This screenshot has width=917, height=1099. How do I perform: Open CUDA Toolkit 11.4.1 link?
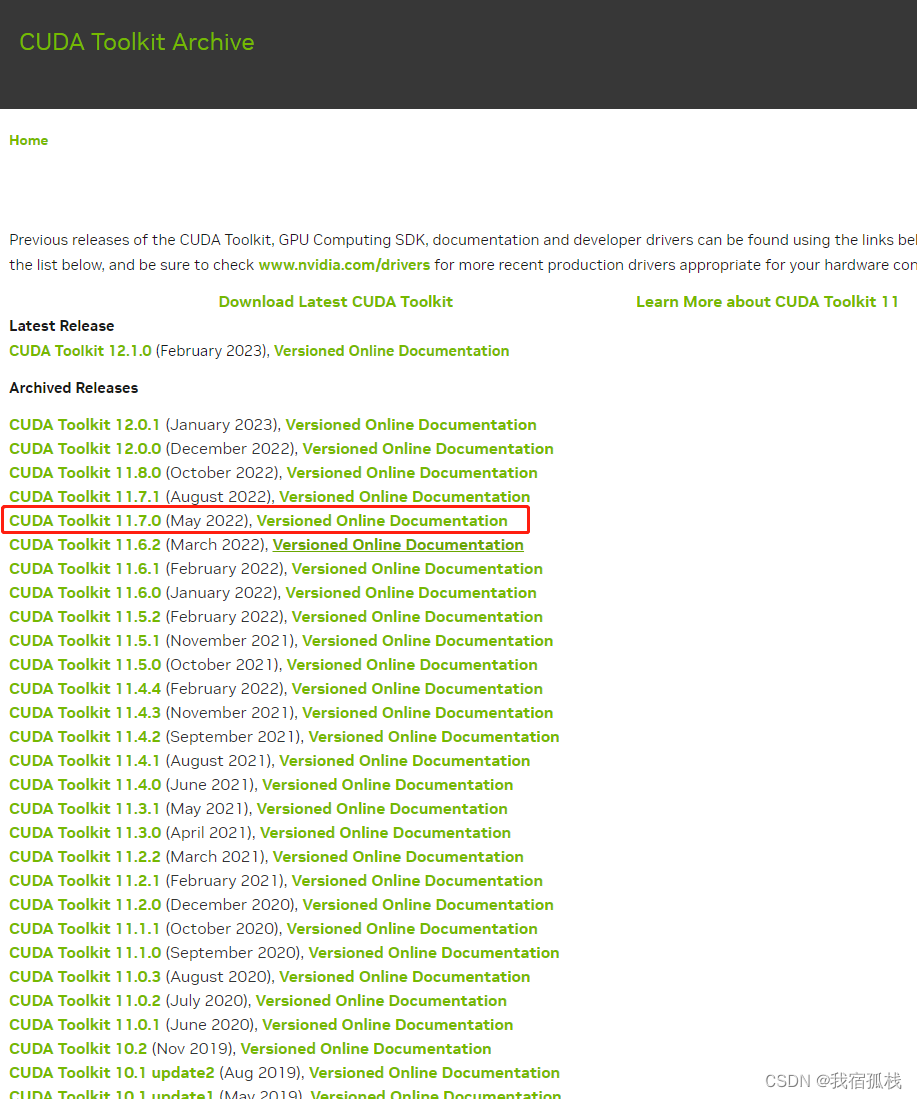[x=85, y=760]
